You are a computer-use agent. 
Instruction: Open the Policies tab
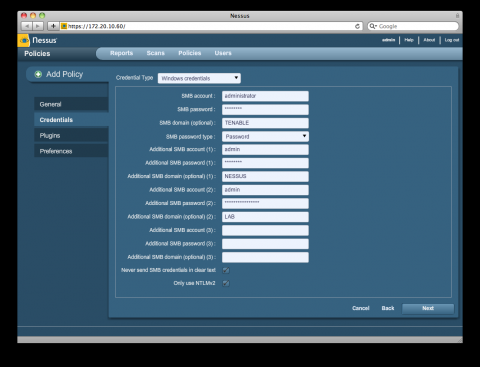click(189, 53)
